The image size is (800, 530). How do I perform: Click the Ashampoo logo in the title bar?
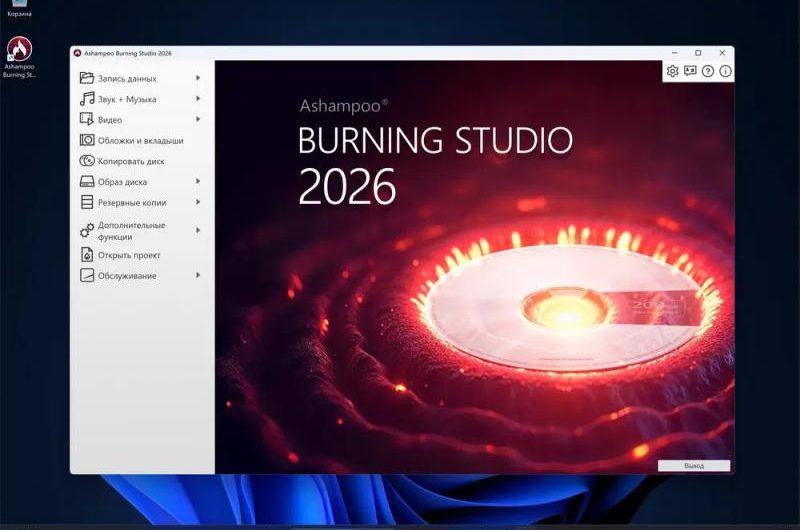tap(78, 53)
